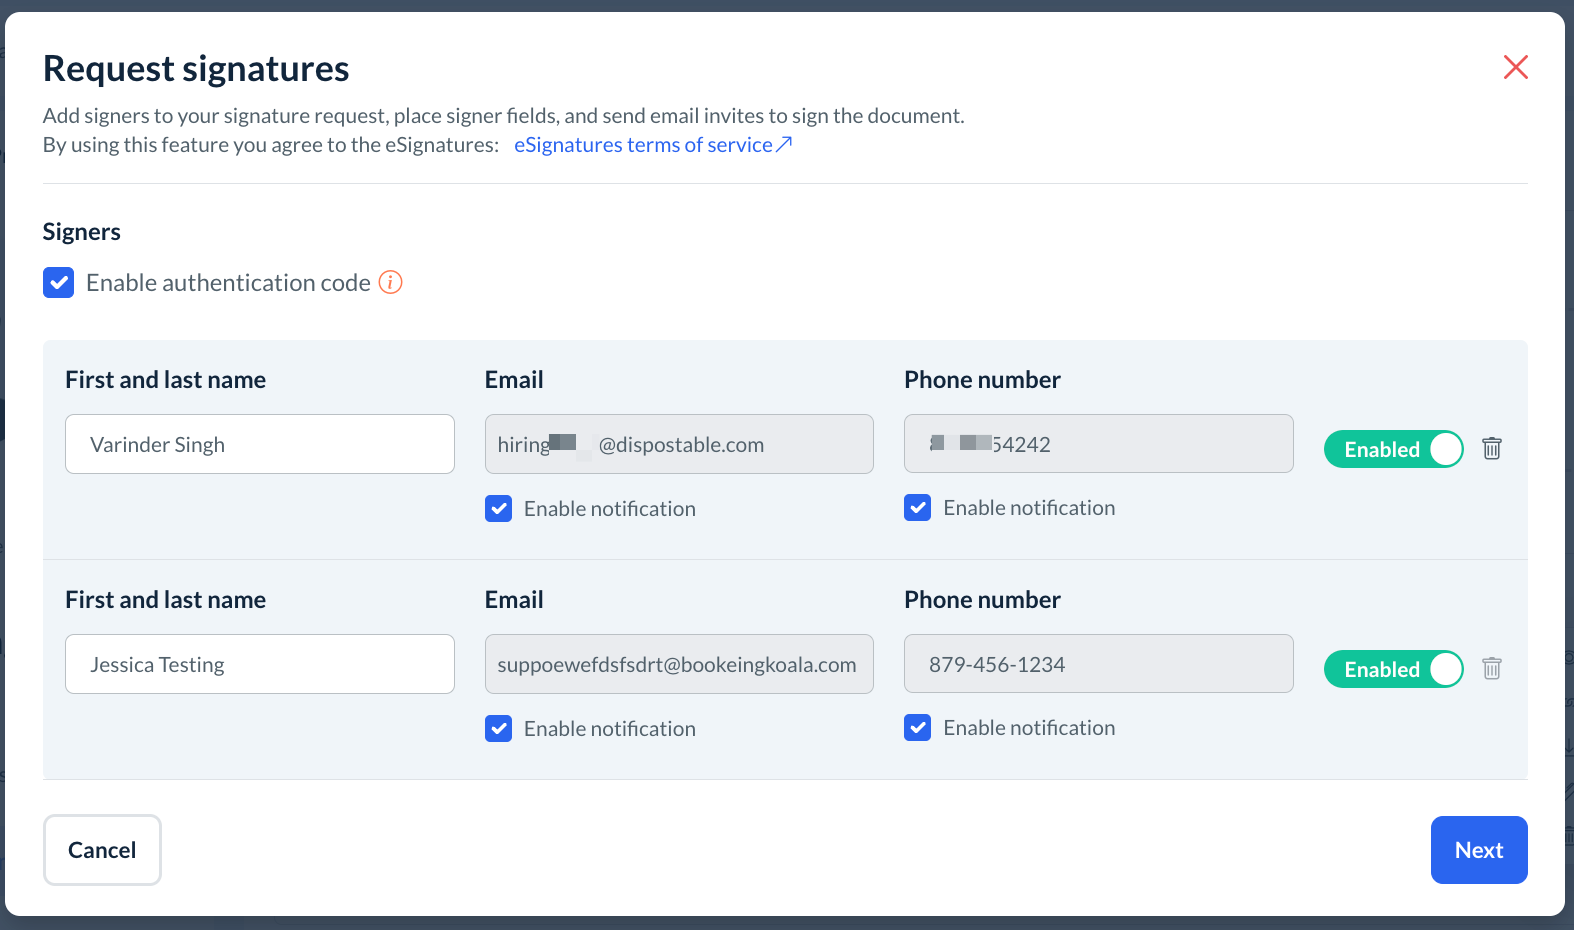Delete signer Varinder Singh with trash icon
This screenshot has width=1574, height=930.
tap(1491, 448)
